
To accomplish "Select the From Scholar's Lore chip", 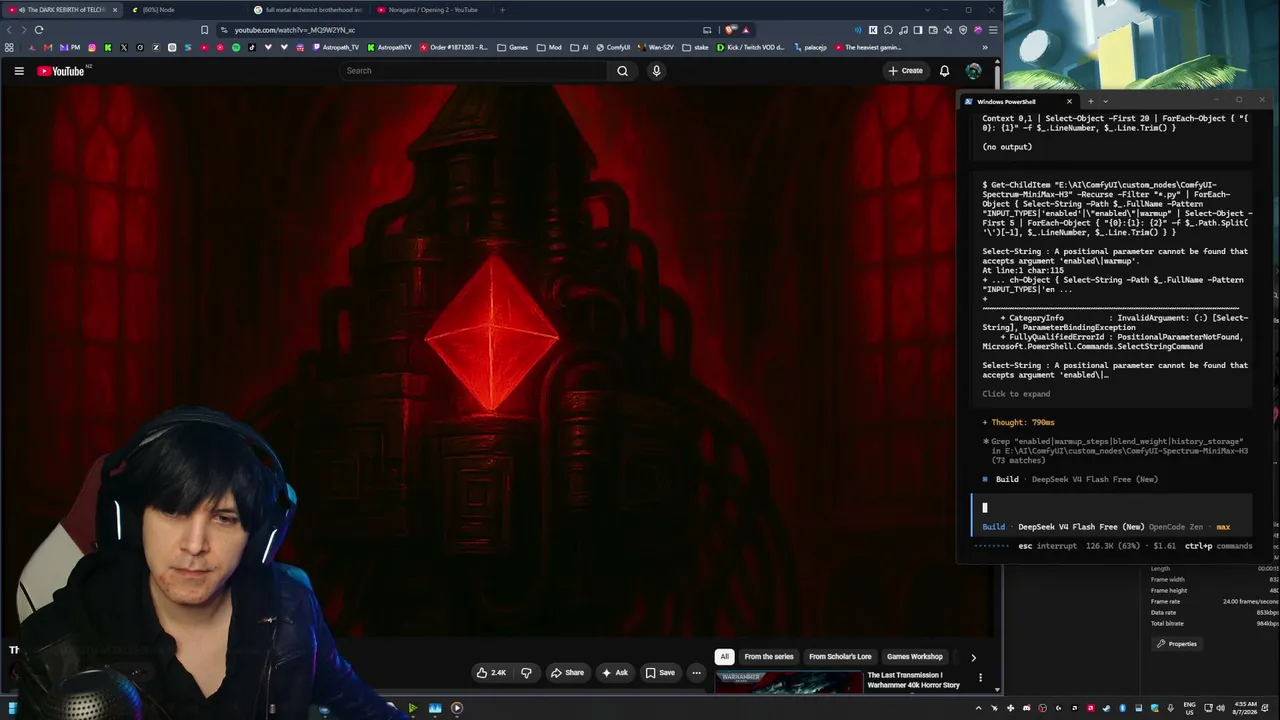I will [x=840, y=657].
